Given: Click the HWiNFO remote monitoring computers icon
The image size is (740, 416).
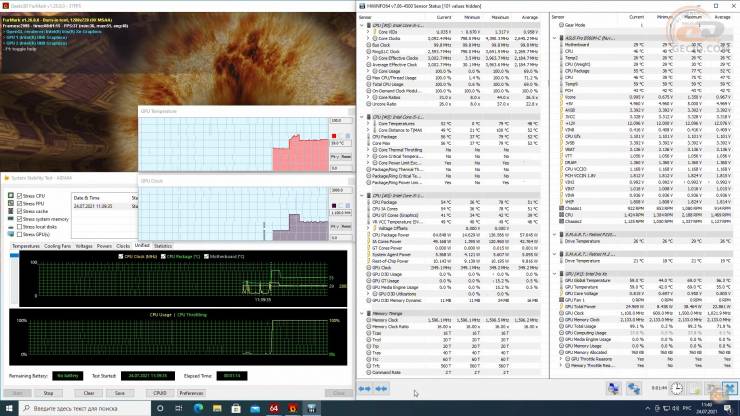Looking at the screenshot, I should pyautogui.click(x=614, y=389).
